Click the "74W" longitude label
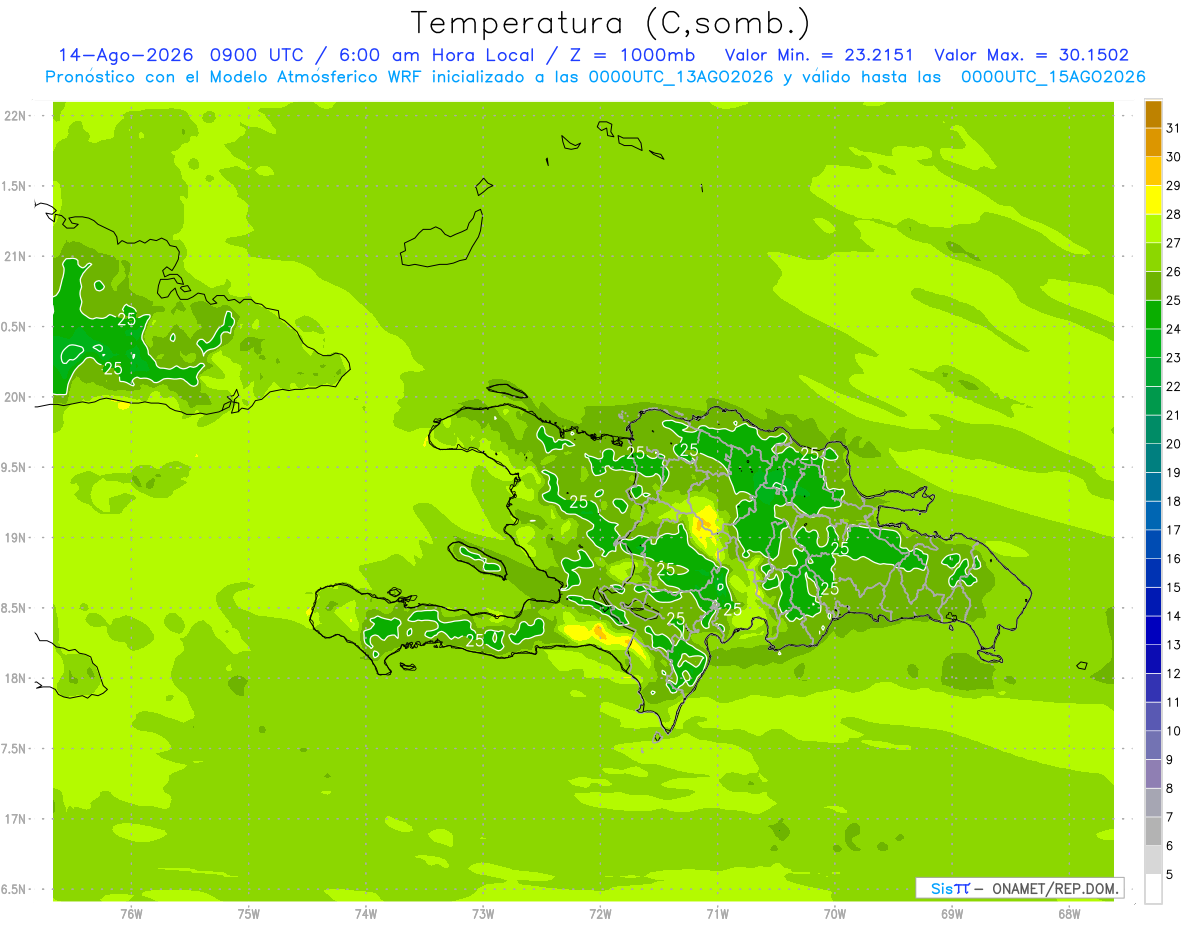 pos(366,914)
